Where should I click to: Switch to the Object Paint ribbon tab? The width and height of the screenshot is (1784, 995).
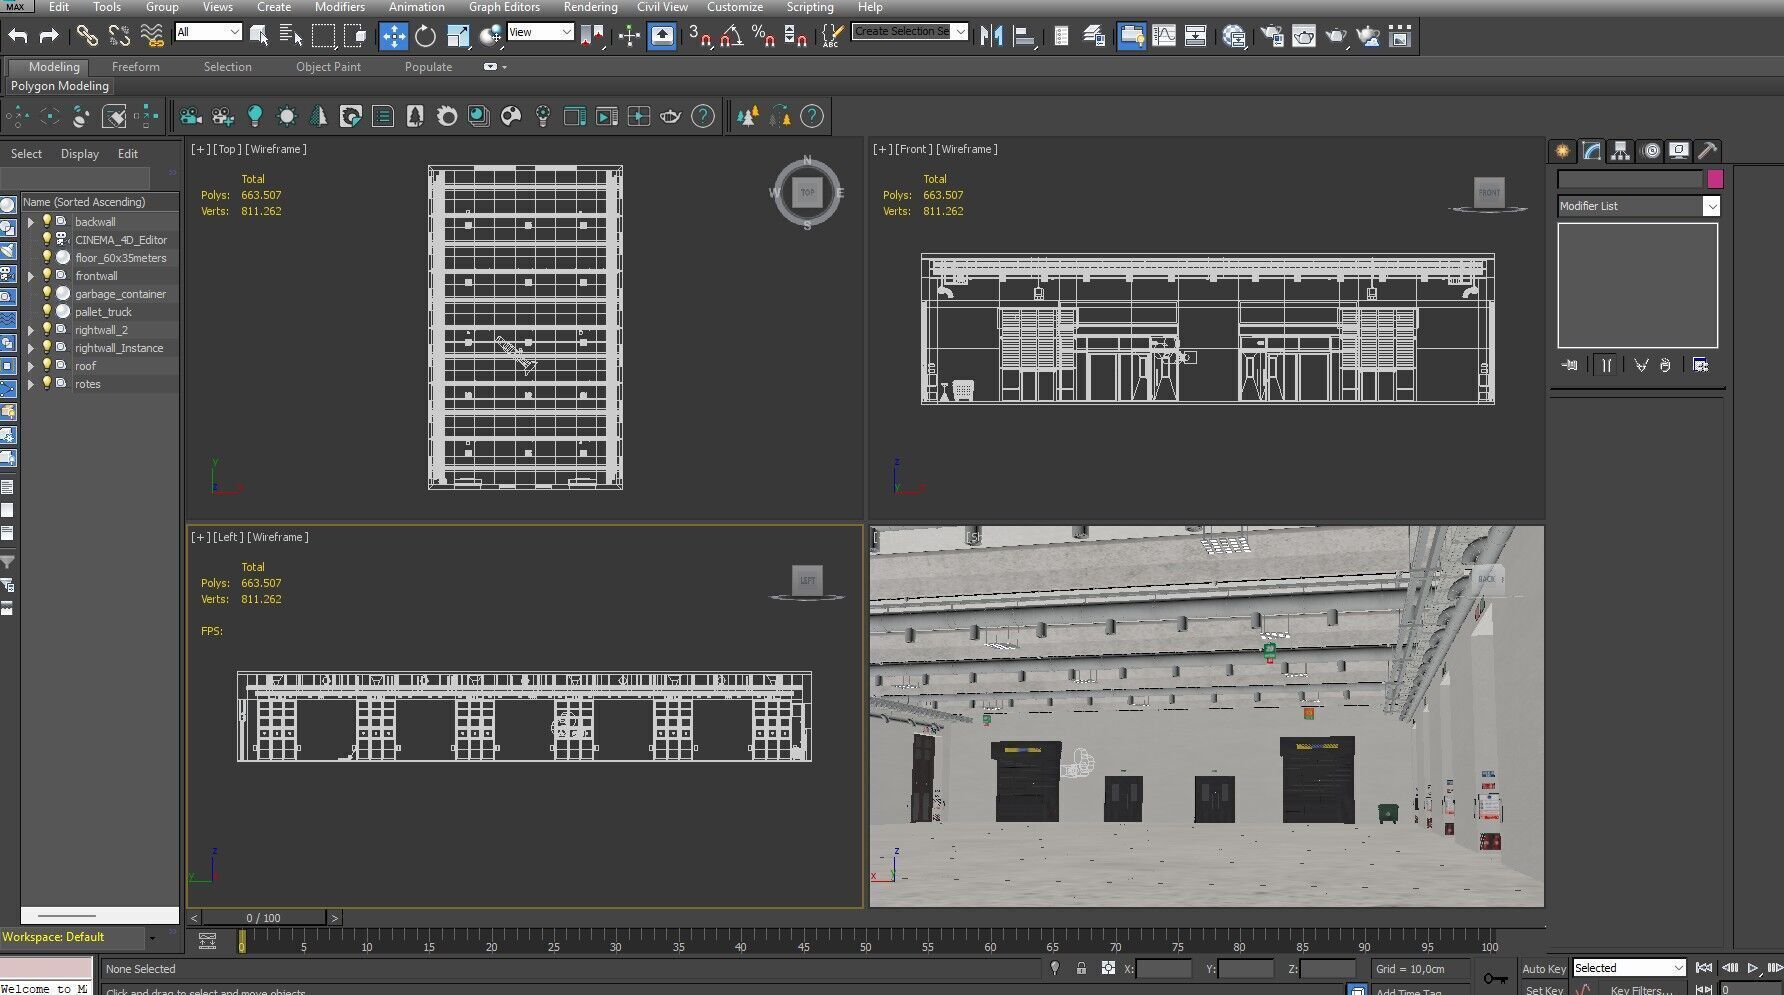coord(328,67)
